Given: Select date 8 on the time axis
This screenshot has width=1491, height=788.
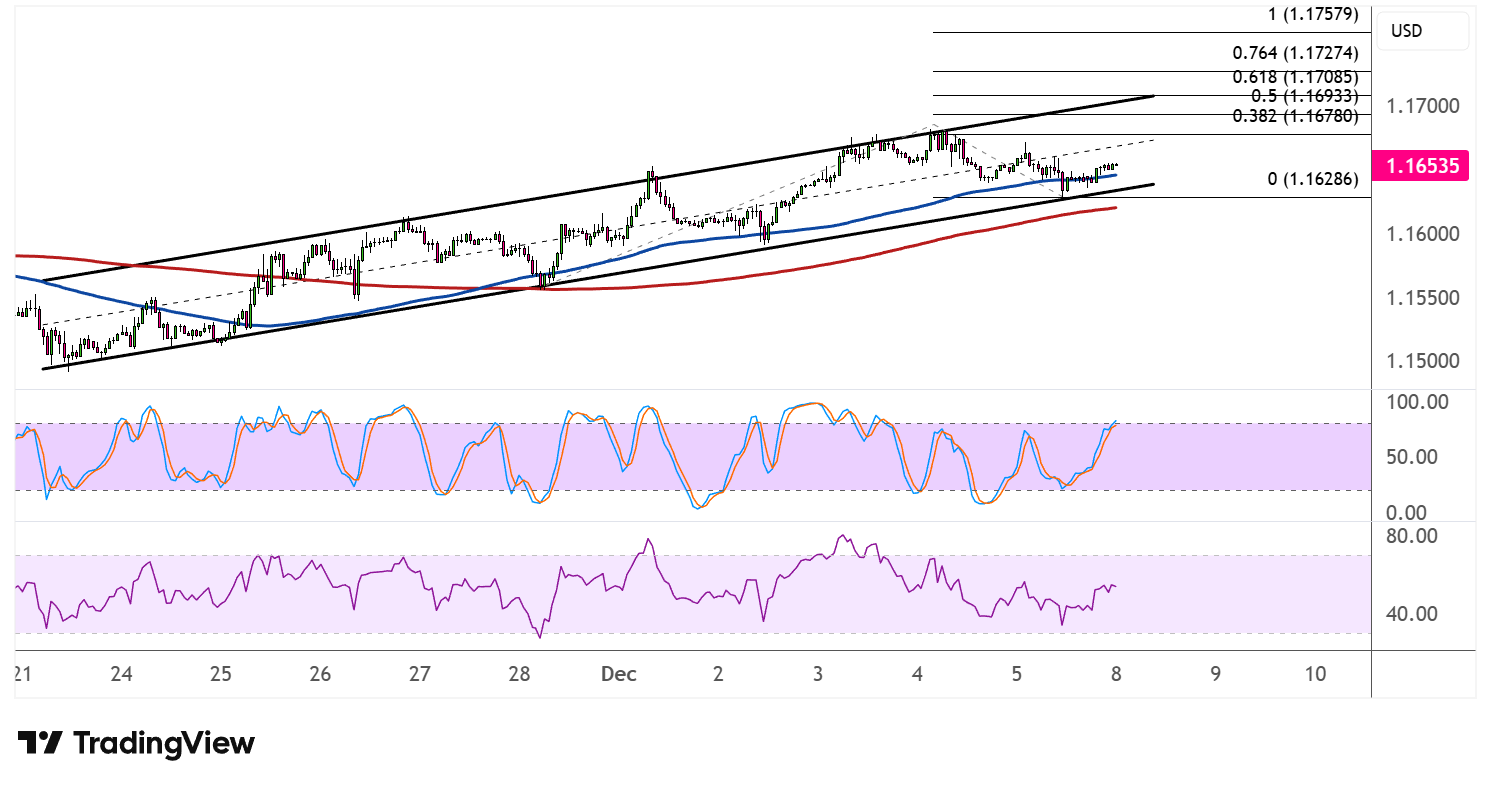Looking at the screenshot, I should click(1116, 675).
